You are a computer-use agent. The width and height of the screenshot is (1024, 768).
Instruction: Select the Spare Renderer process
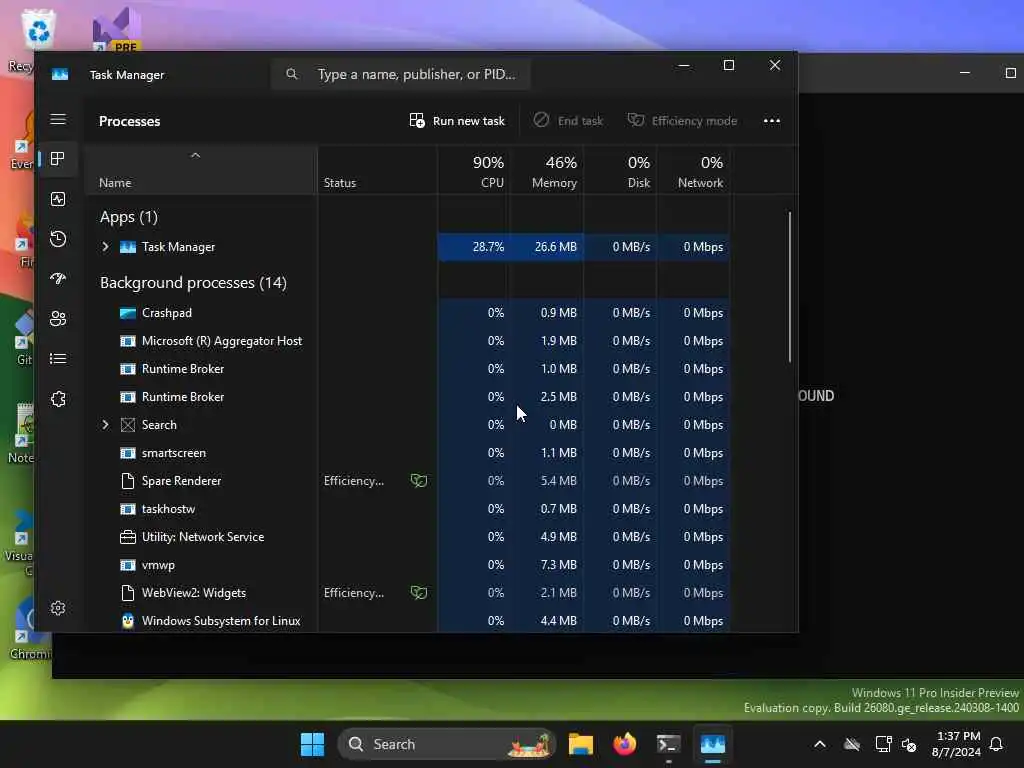[x=408, y=481]
